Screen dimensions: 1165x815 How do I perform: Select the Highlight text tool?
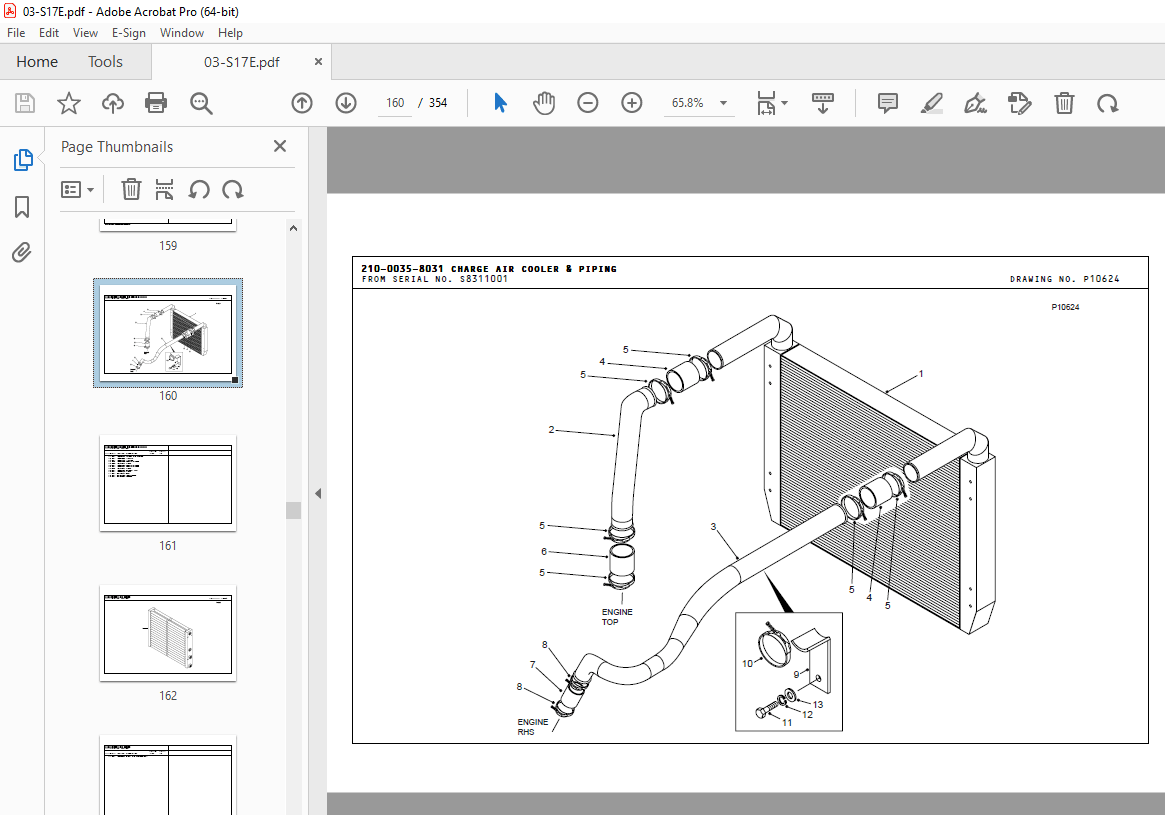click(x=931, y=102)
